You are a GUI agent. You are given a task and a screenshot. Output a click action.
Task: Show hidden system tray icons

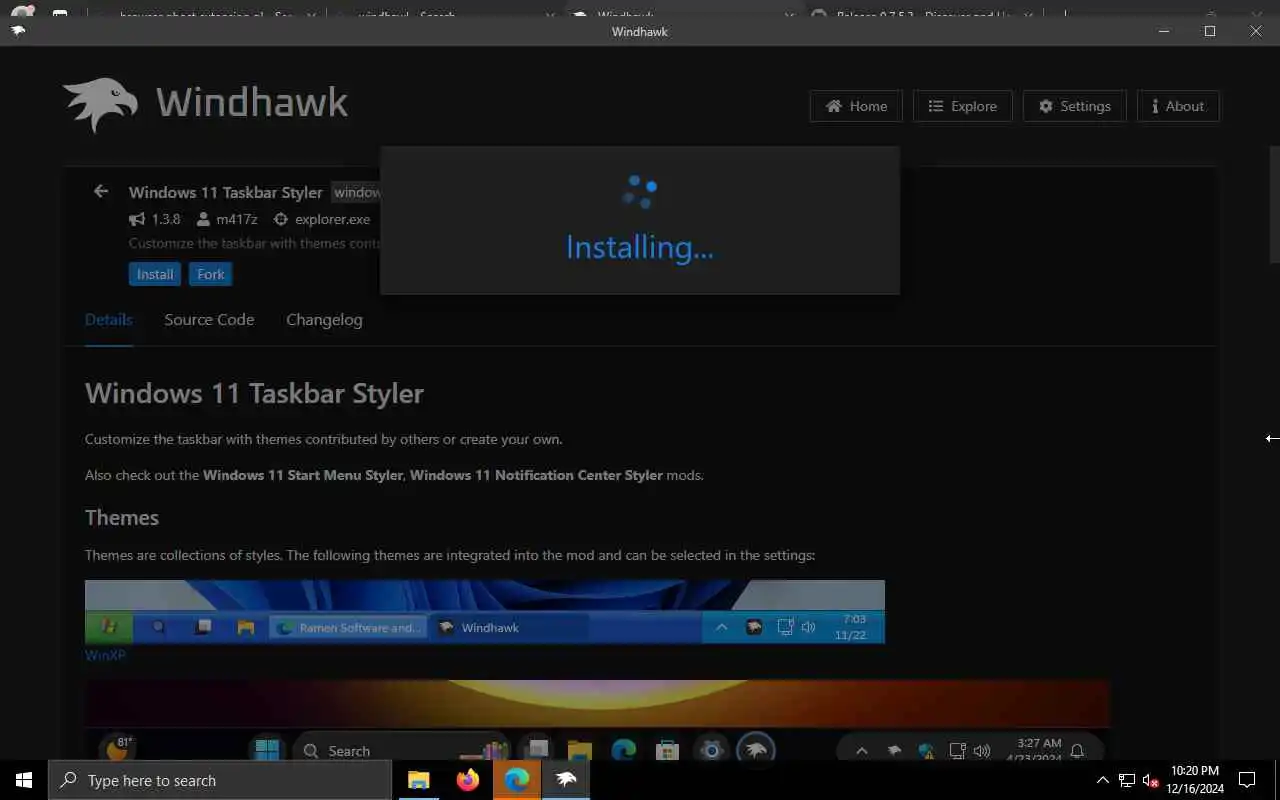(1103, 780)
